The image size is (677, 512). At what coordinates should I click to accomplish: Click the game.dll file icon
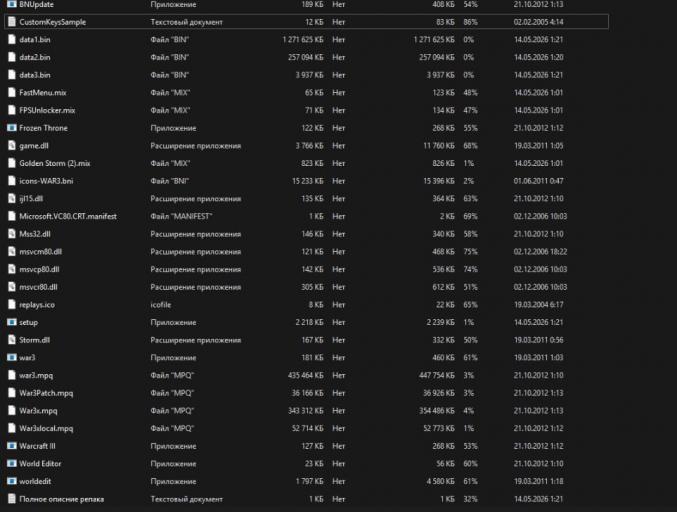12,146
